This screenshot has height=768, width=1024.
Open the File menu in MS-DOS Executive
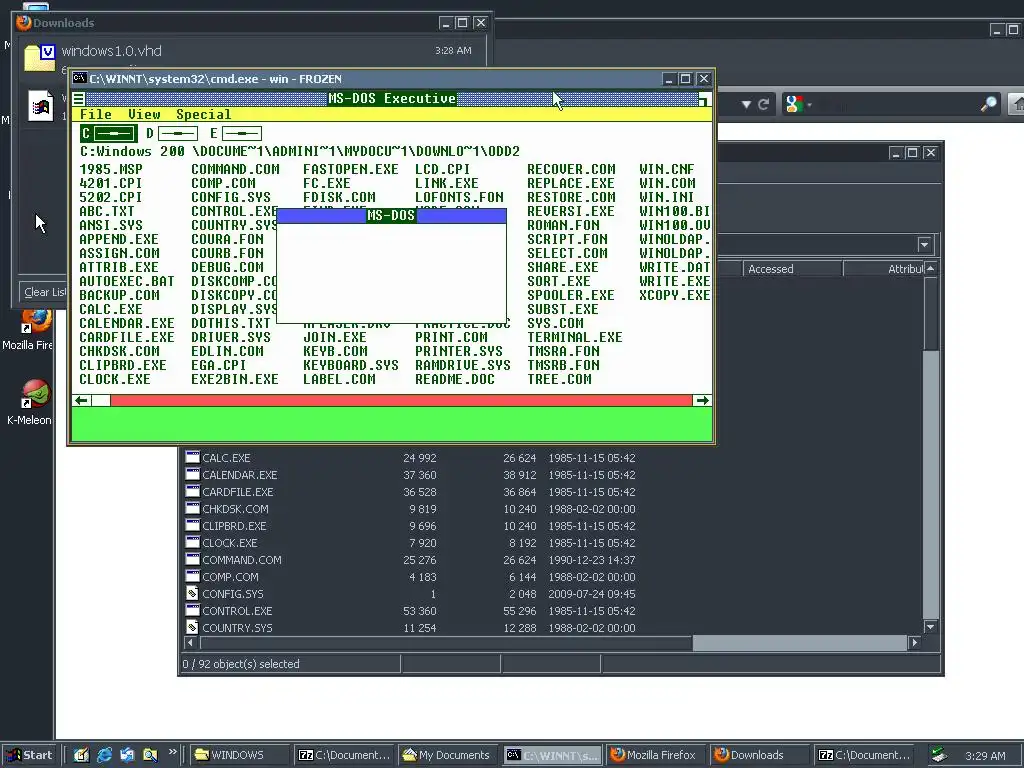[96, 114]
